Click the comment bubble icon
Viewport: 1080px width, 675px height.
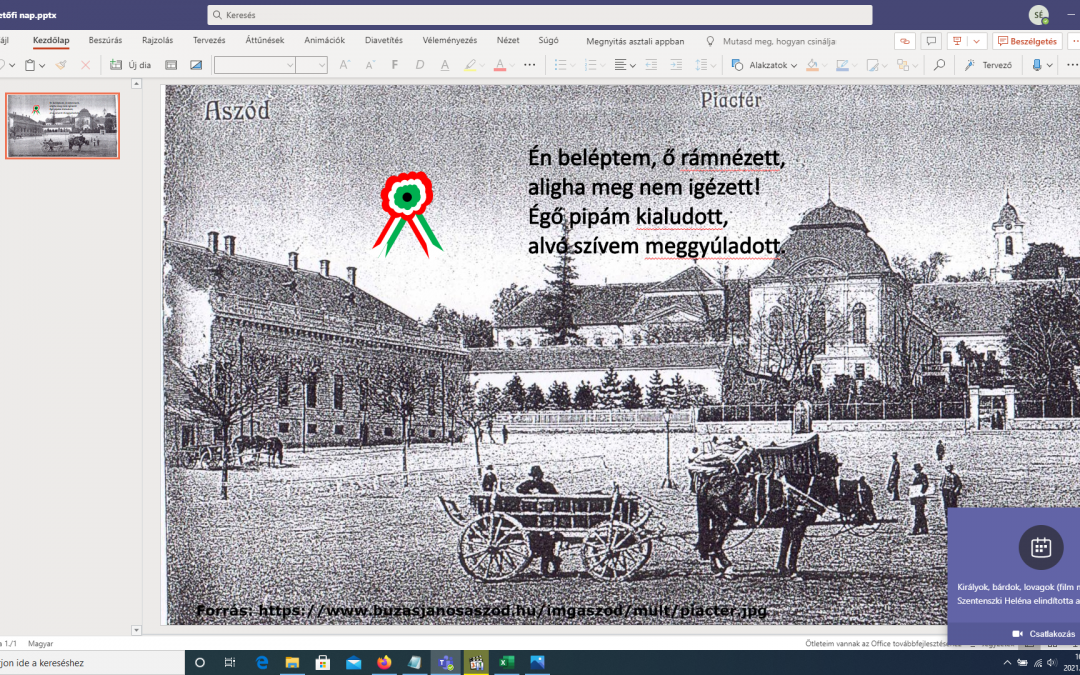tap(931, 41)
